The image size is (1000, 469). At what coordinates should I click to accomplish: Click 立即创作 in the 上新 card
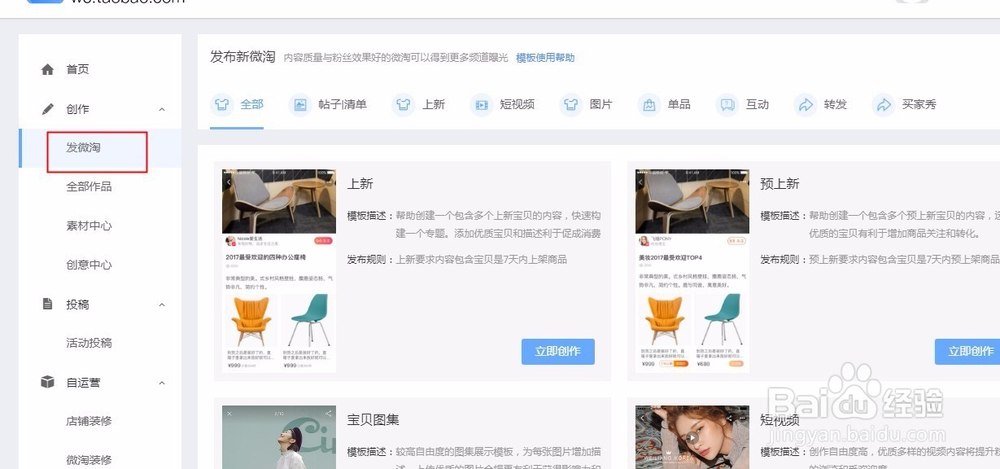pos(558,352)
